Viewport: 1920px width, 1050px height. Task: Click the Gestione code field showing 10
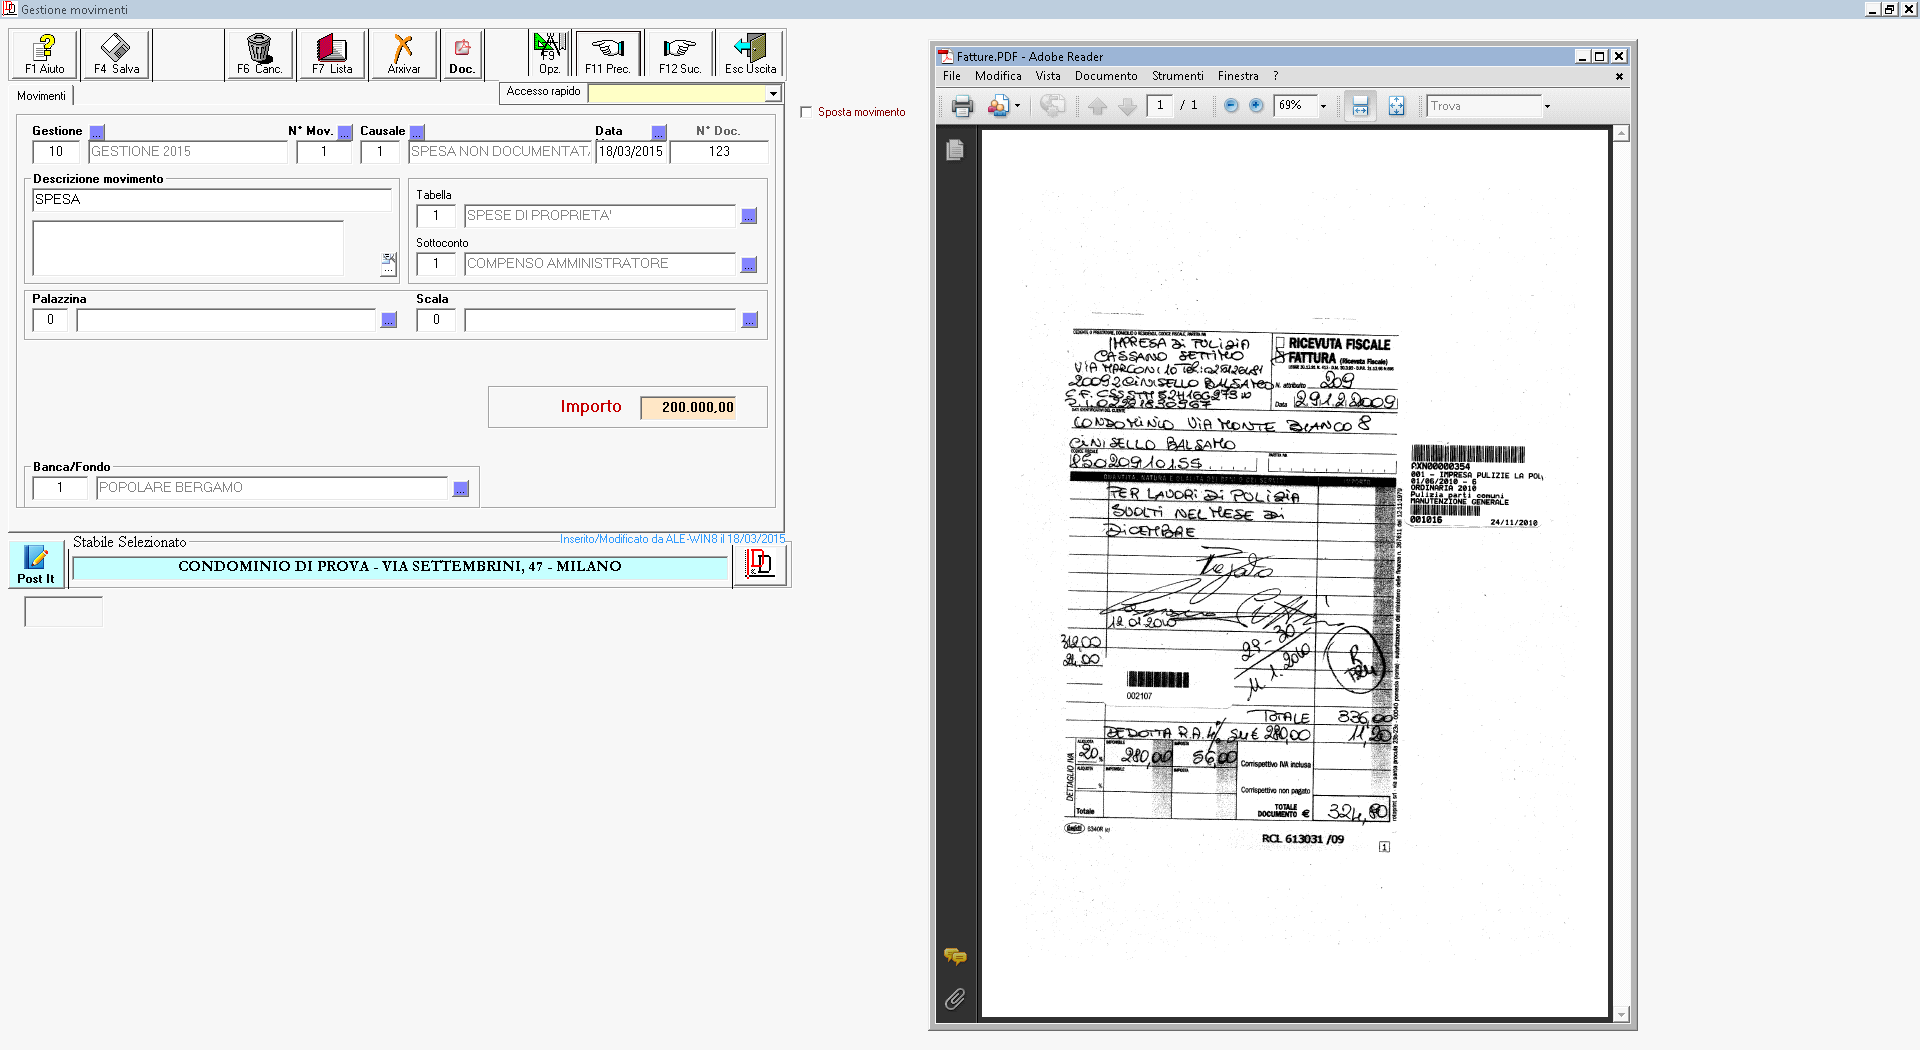coord(56,152)
